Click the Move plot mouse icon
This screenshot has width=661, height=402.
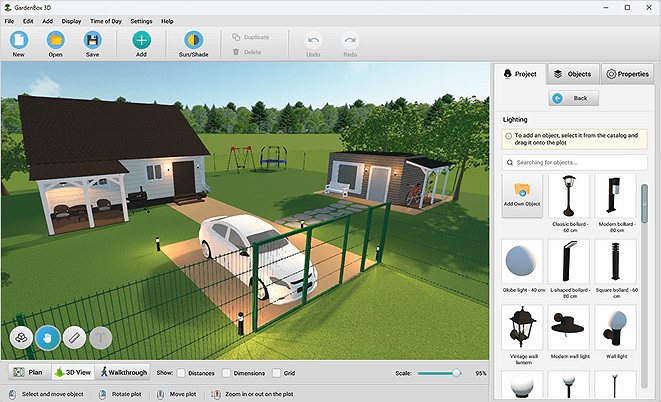pos(160,394)
